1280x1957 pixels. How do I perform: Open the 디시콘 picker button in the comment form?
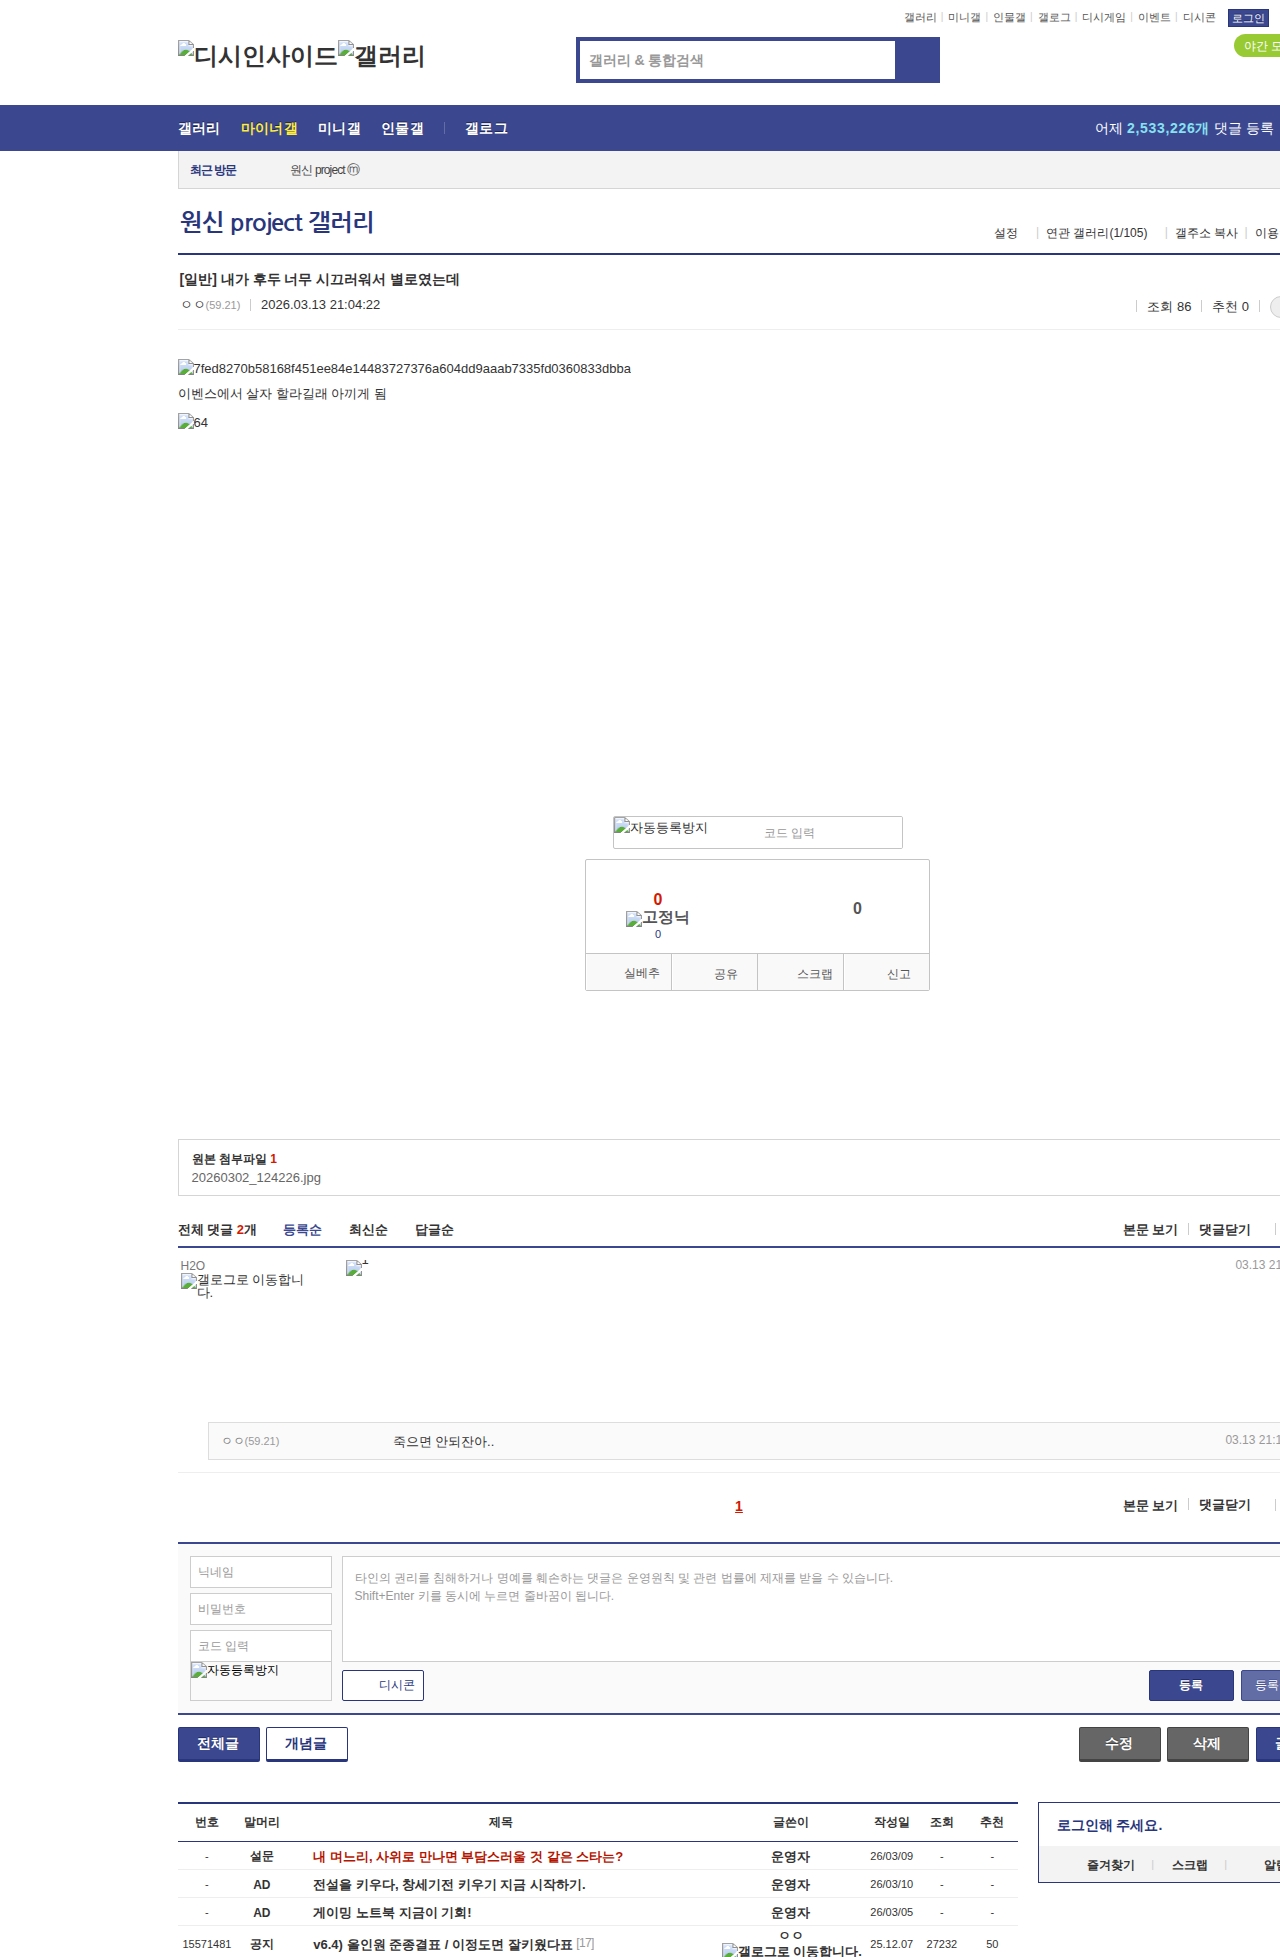pyautogui.click(x=383, y=1685)
